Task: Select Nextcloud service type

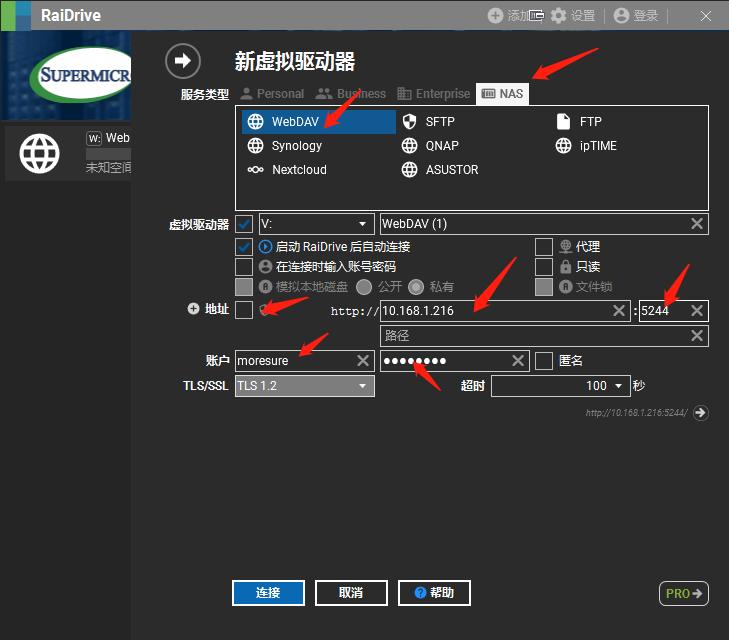Action: click(287, 170)
